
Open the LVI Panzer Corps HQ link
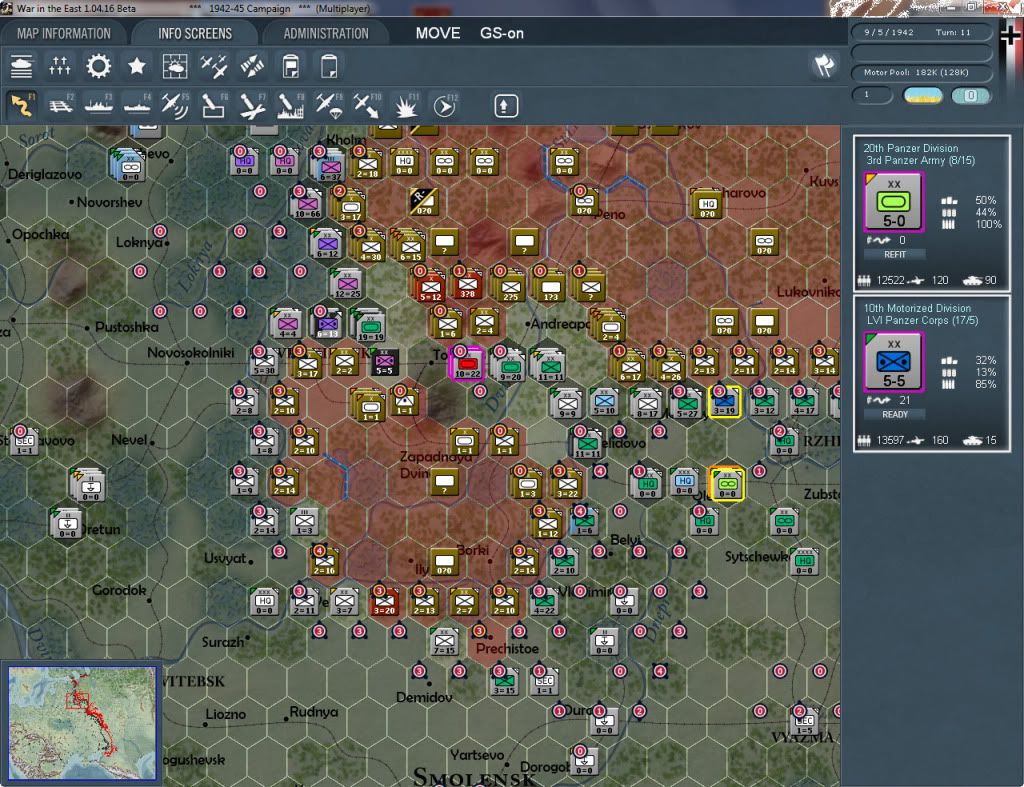click(922, 320)
